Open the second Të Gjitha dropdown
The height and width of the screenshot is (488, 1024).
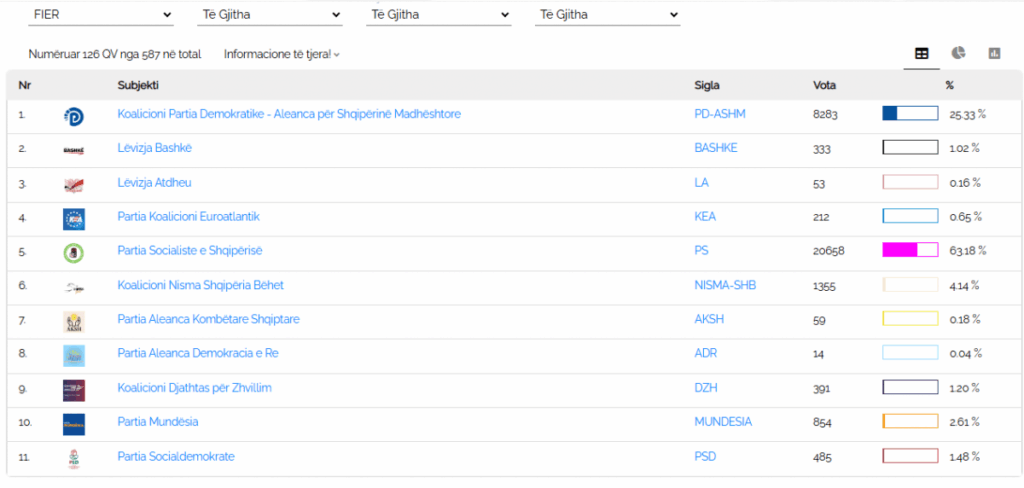pyautogui.click(x=440, y=15)
